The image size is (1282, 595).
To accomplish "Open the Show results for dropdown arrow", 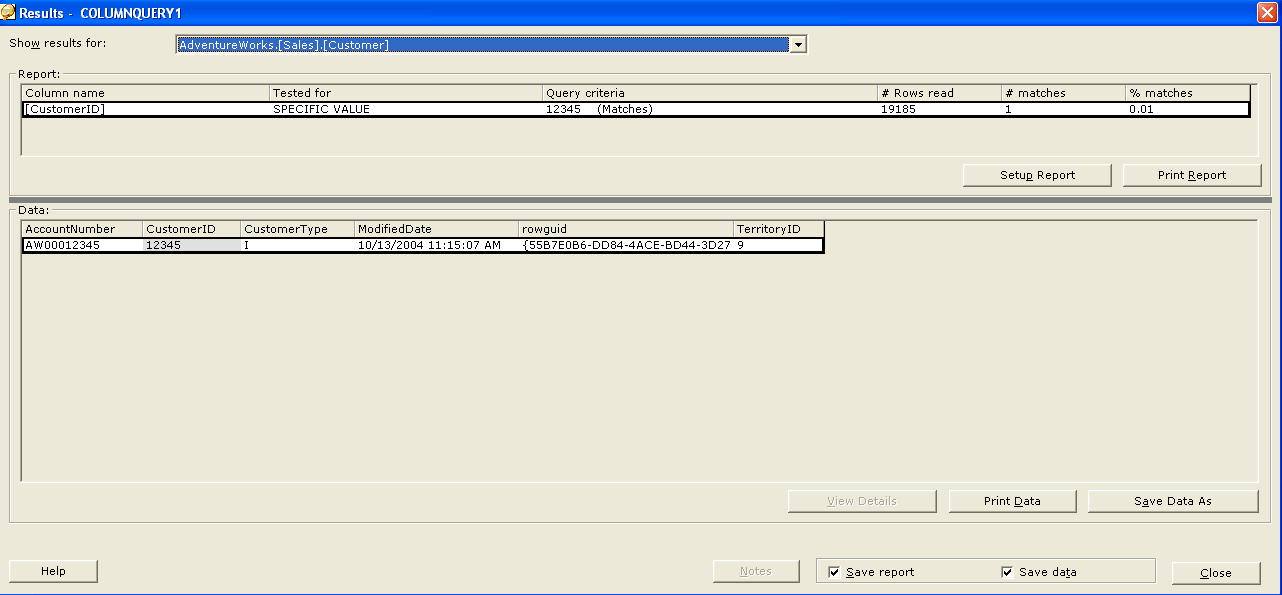I will (x=797, y=45).
